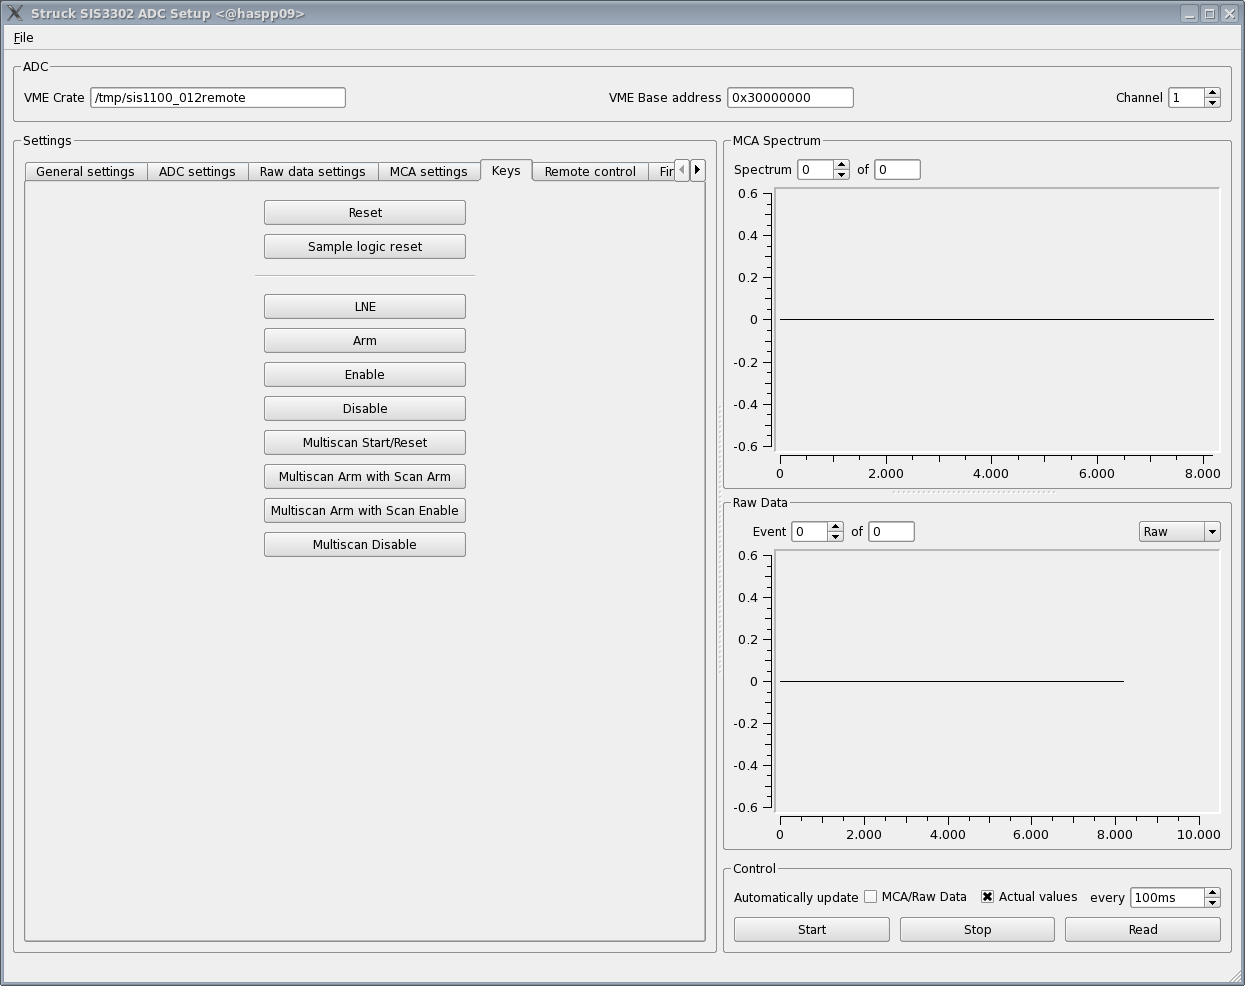Toggle the Actual values checkbox
This screenshot has width=1245, height=986.
point(988,896)
